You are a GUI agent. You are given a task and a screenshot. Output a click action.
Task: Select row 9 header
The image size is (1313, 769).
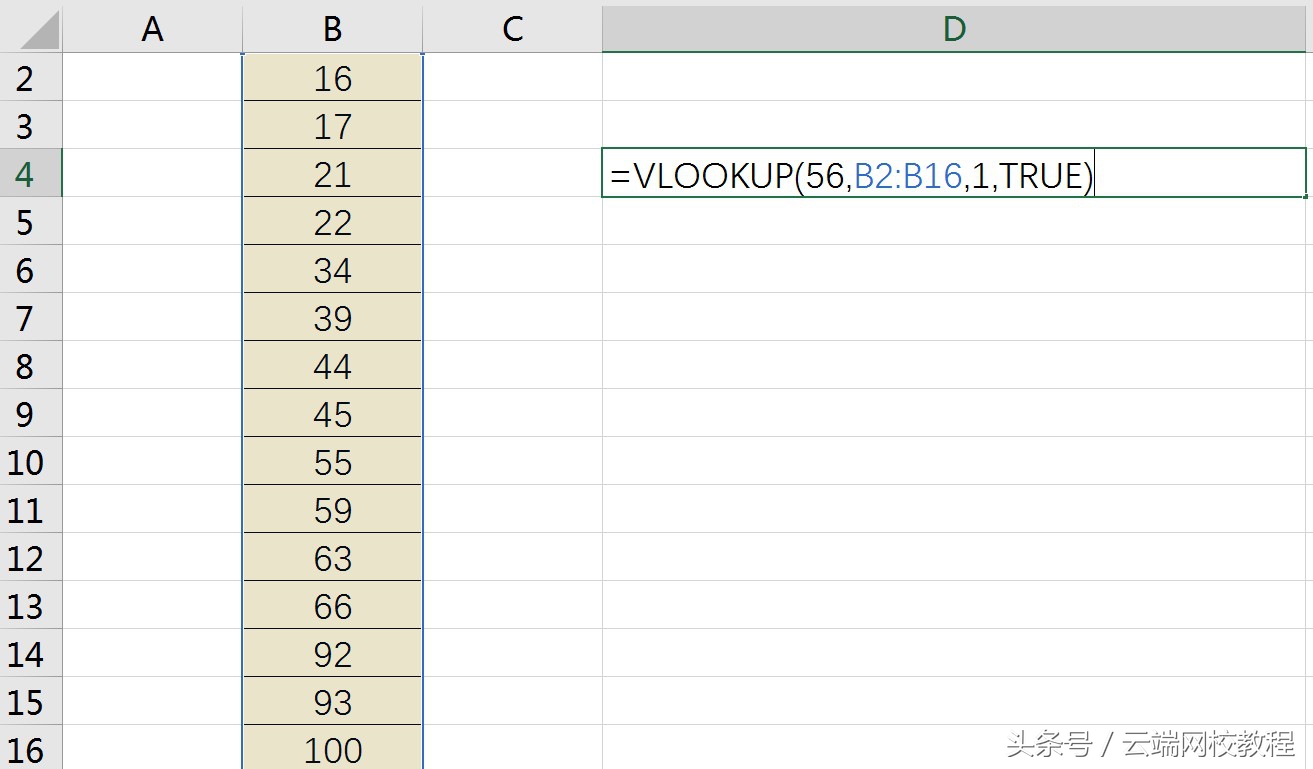coord(31,413)
